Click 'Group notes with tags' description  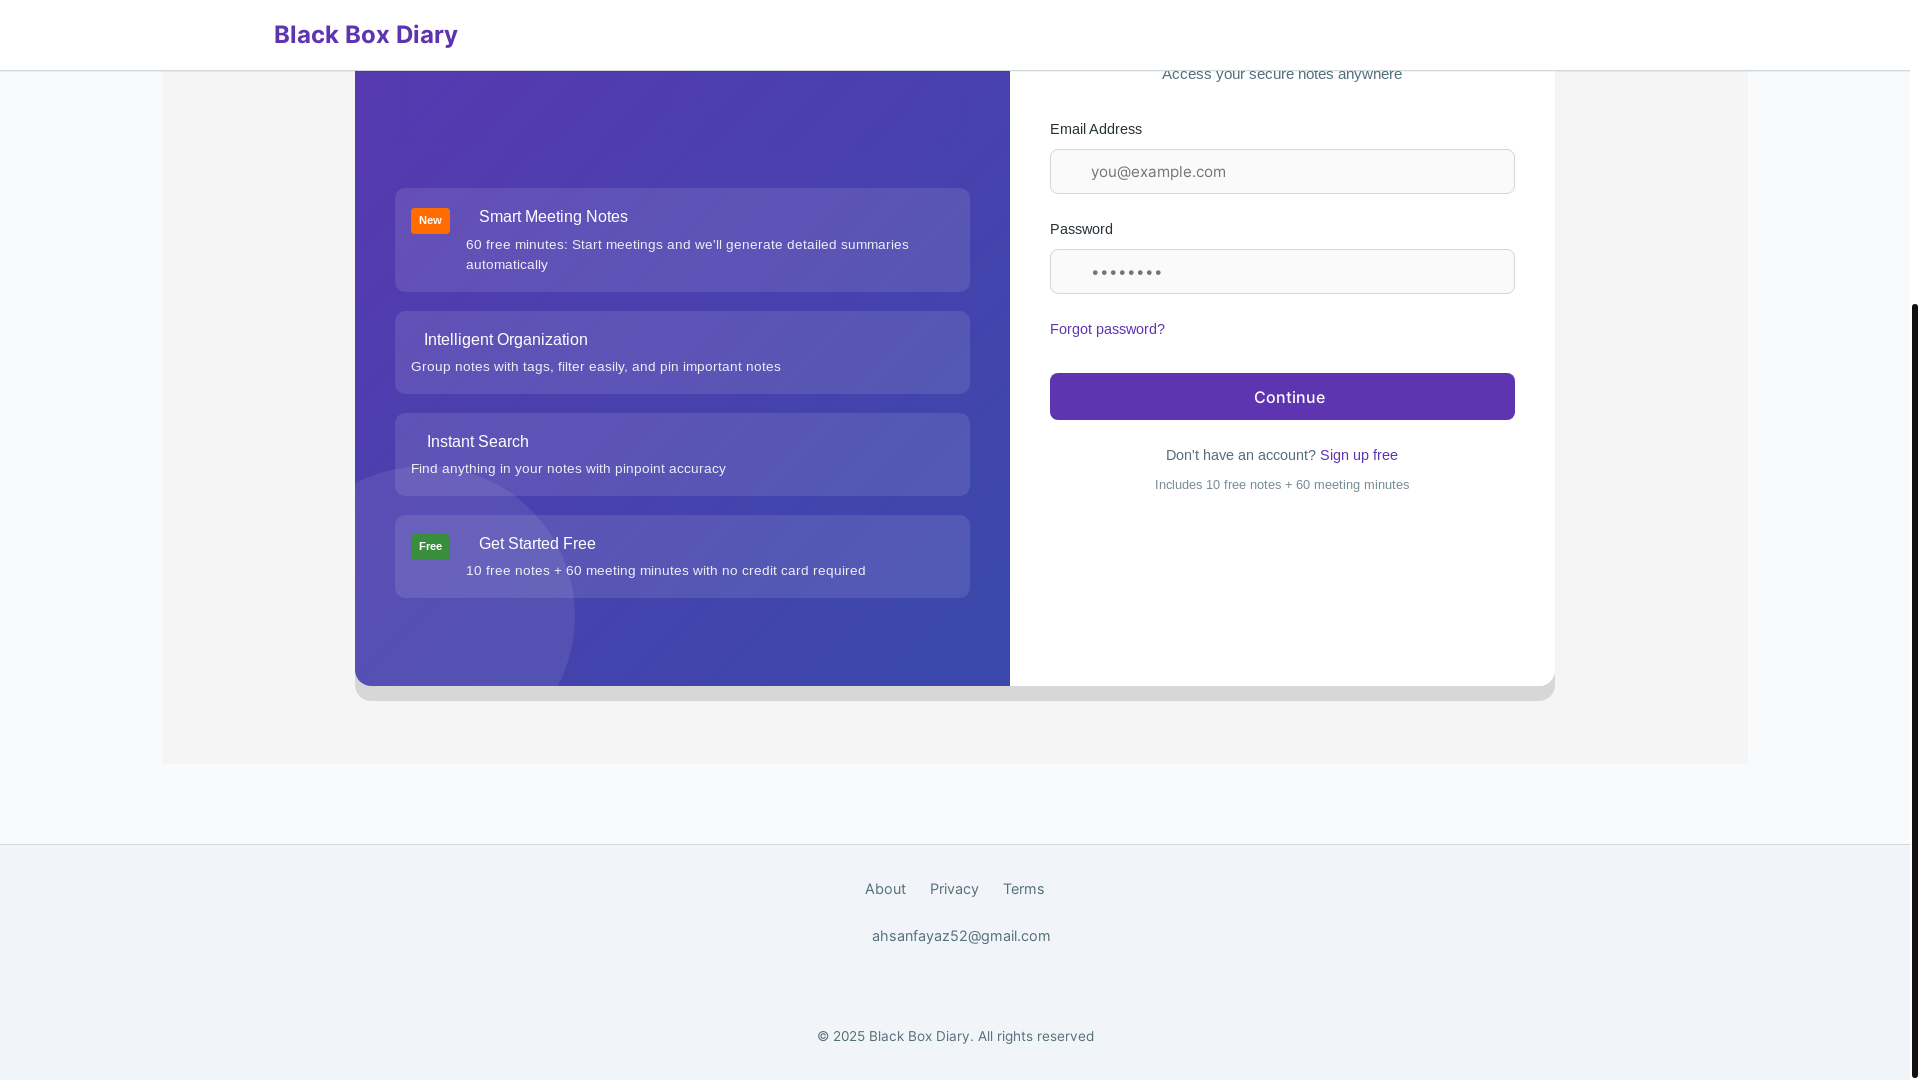click(x=596, y=367)
